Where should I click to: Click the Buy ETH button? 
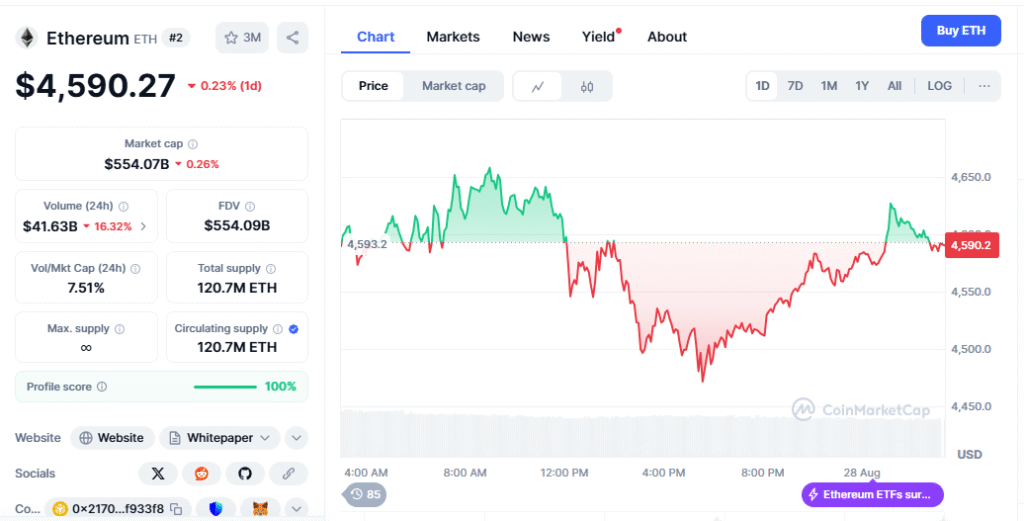pyautogui.click(x=961, y=31)
